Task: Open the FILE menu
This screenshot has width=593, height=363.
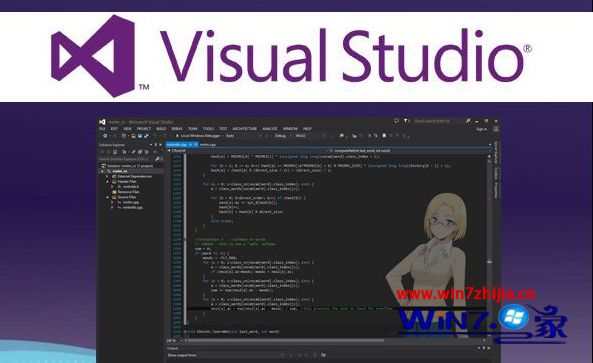Action: [102, 129]
